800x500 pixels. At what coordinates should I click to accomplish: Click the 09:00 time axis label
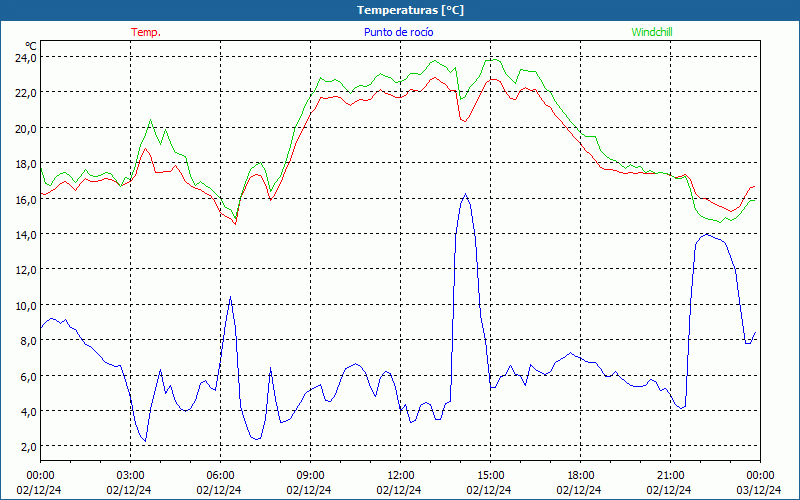coord(310,476)
